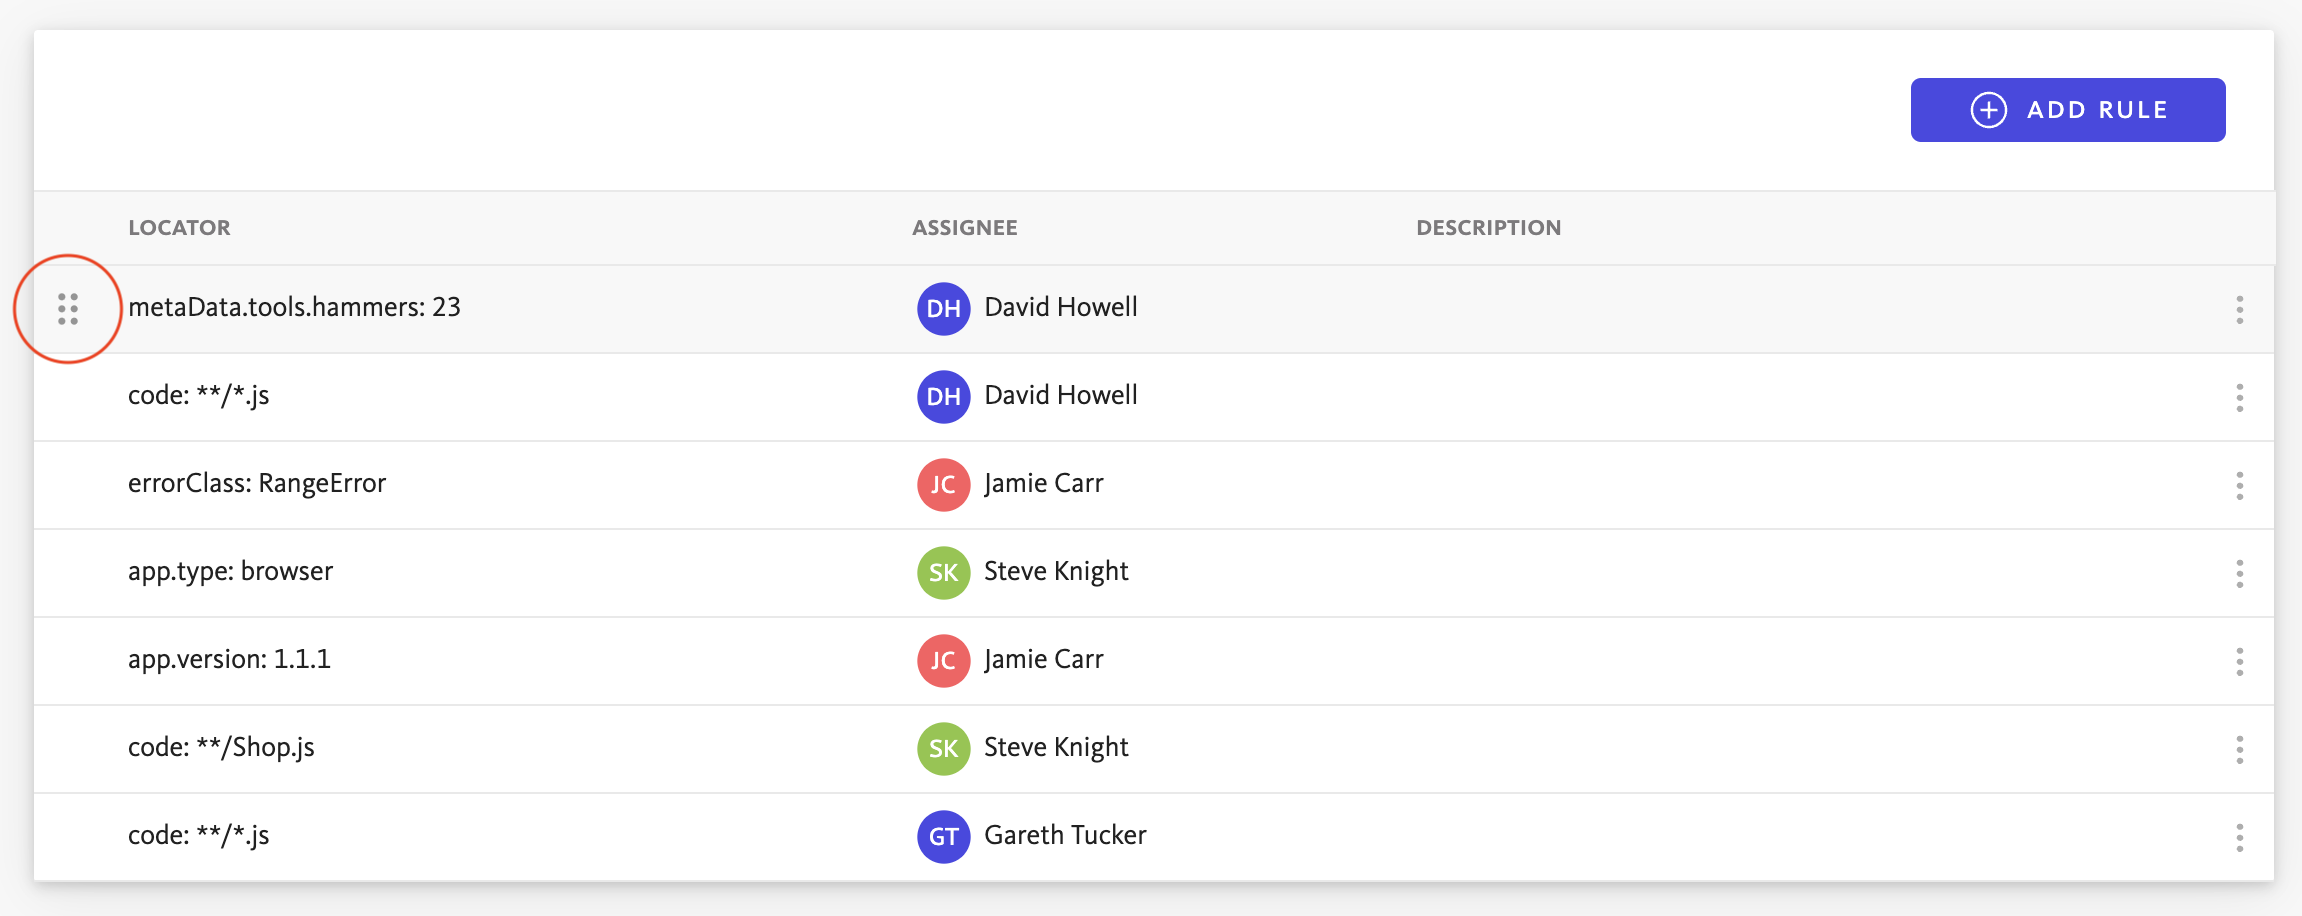Click Steve Knight name in app.type row
Image resolution: width=2302 pixels, height=916 pixels.
click(x=1056, y=572)
